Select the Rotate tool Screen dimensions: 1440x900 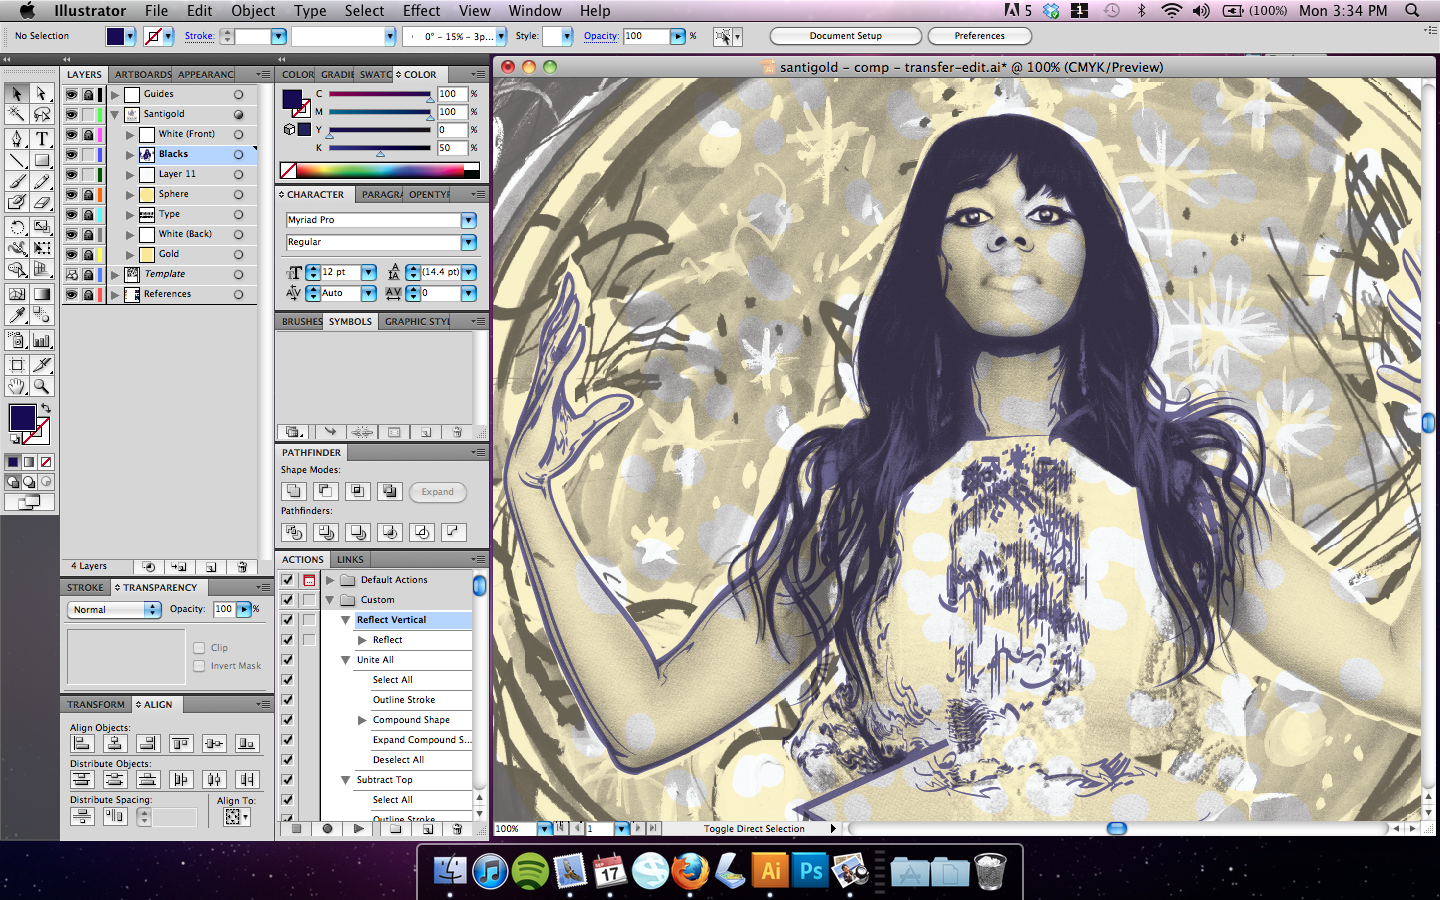(x=17, y=227)
